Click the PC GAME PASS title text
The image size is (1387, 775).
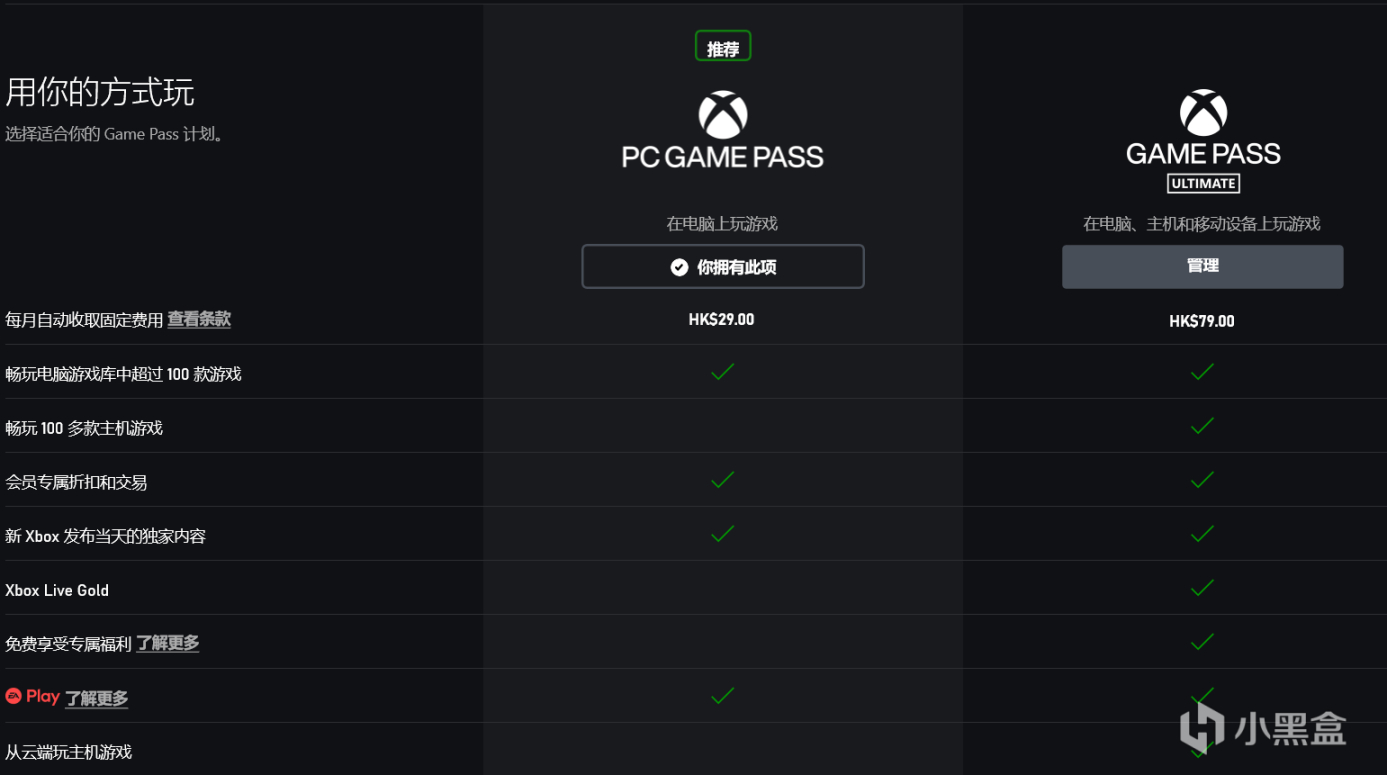(x=722, y=157)
